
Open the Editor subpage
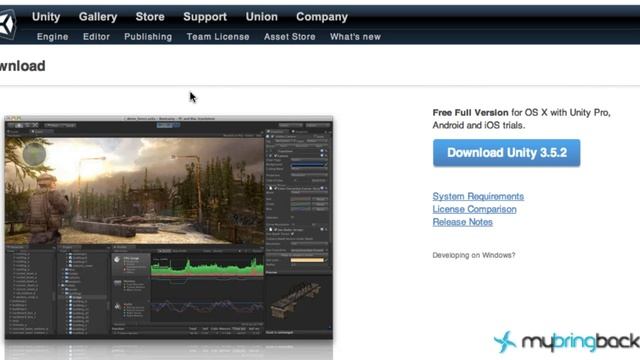pos(96,37)
